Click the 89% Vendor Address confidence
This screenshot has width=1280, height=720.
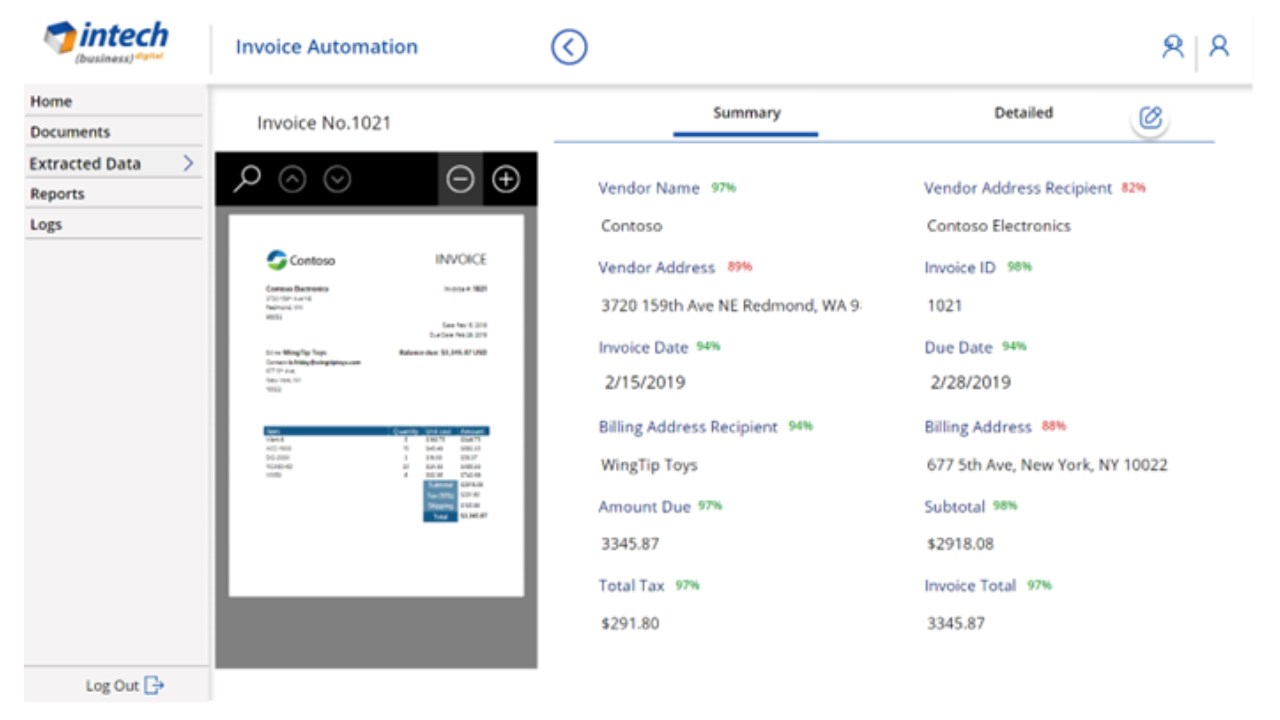(740, 267)
